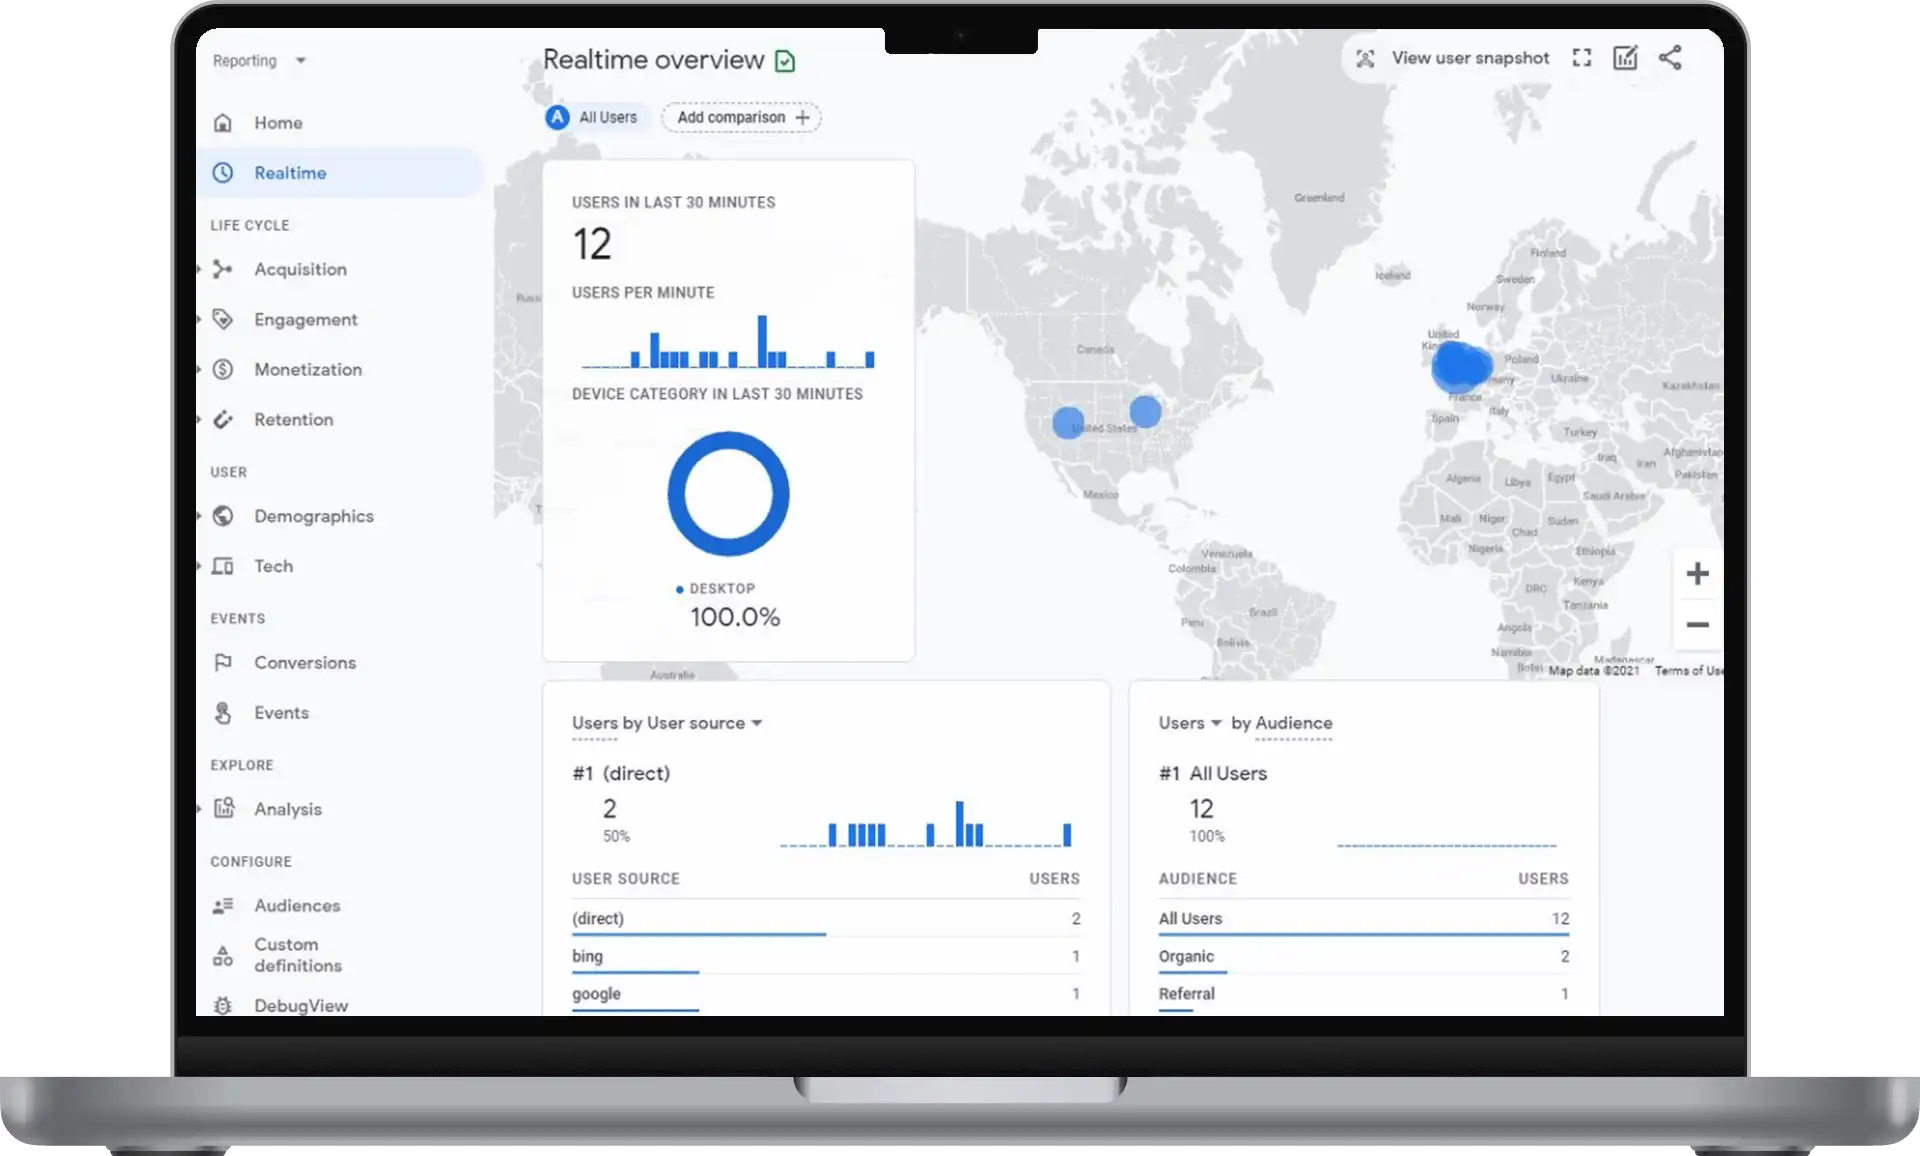Viewport: 1920px width, 1156px height.
Task: Click the bing row in User source table
Action: point(826,956)
